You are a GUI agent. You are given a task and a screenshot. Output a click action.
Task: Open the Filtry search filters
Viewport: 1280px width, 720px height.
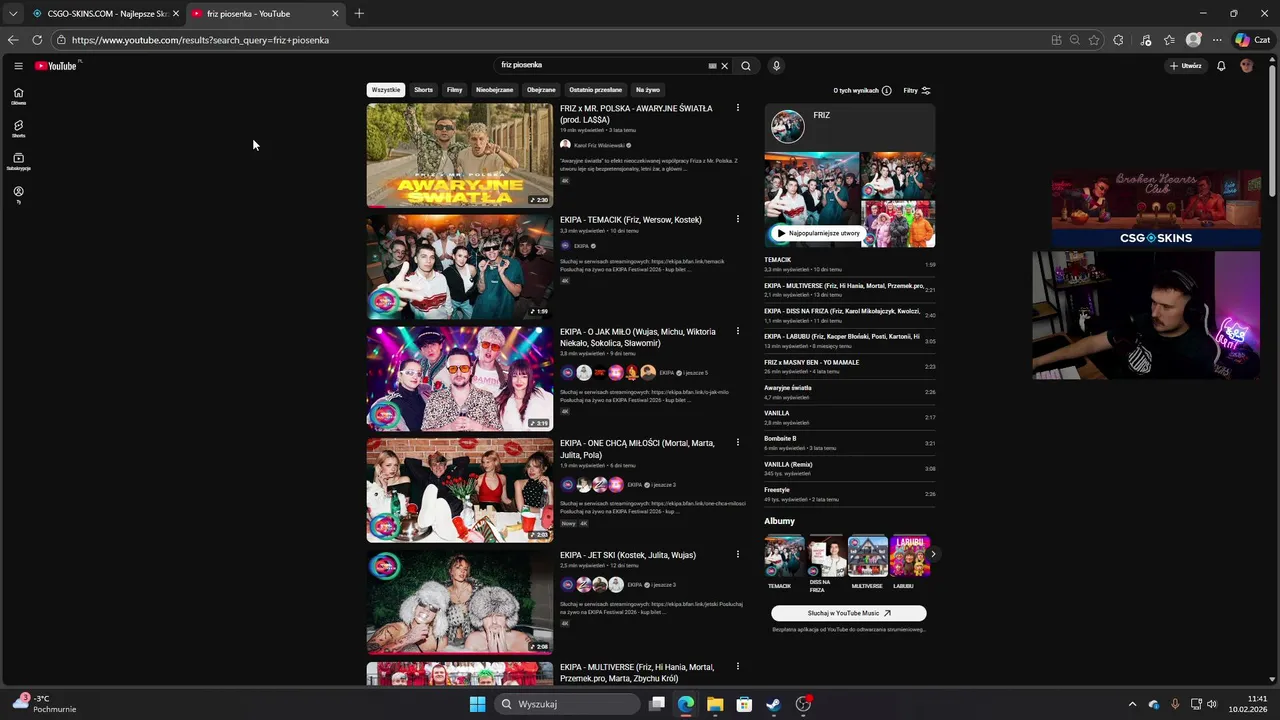[x=917, y=90]
